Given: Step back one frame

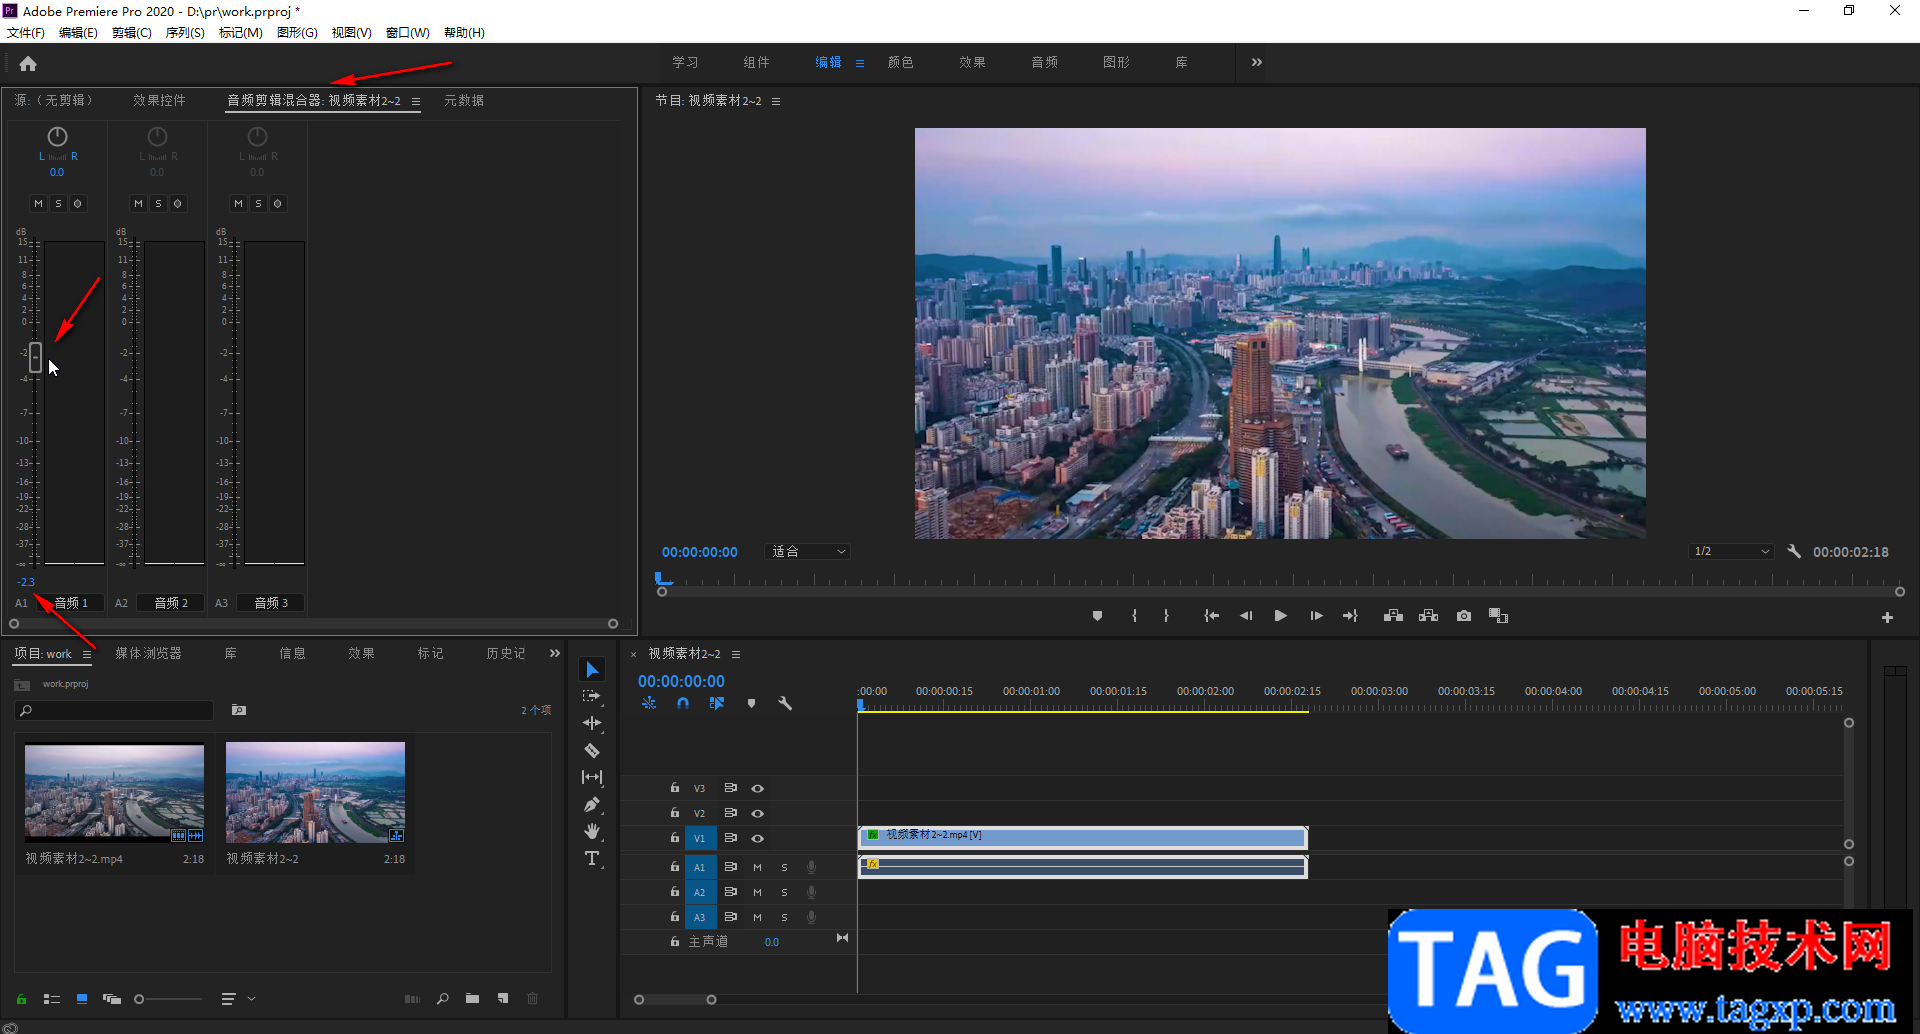Looking at the screenshot, I should pos(1246,616).
